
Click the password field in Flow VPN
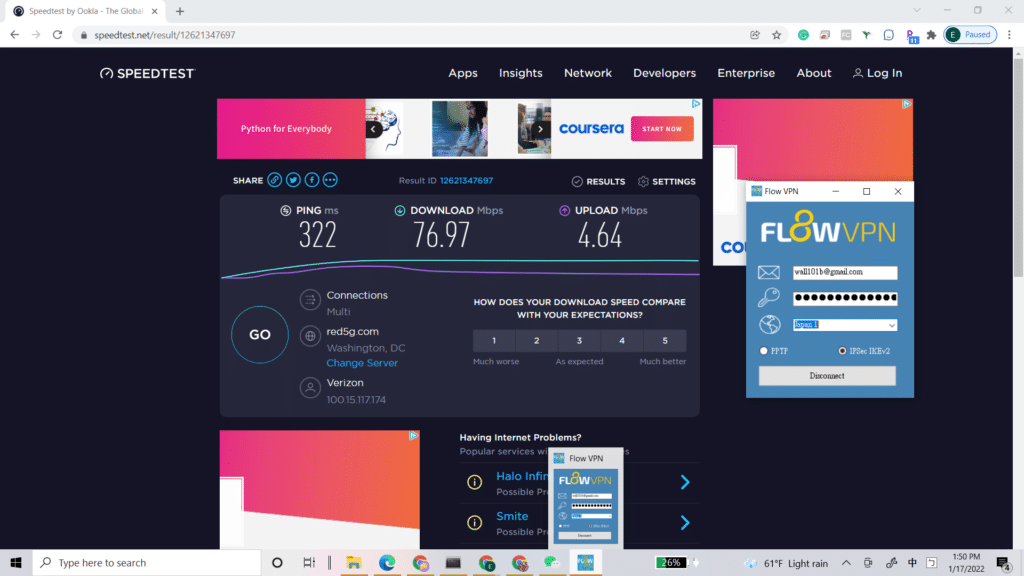[845, 298]
